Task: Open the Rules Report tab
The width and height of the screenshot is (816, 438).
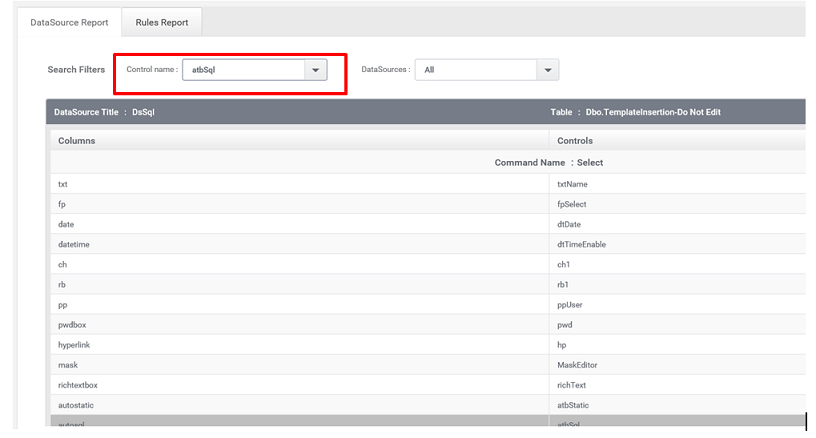Action: (x=162, y=22)
